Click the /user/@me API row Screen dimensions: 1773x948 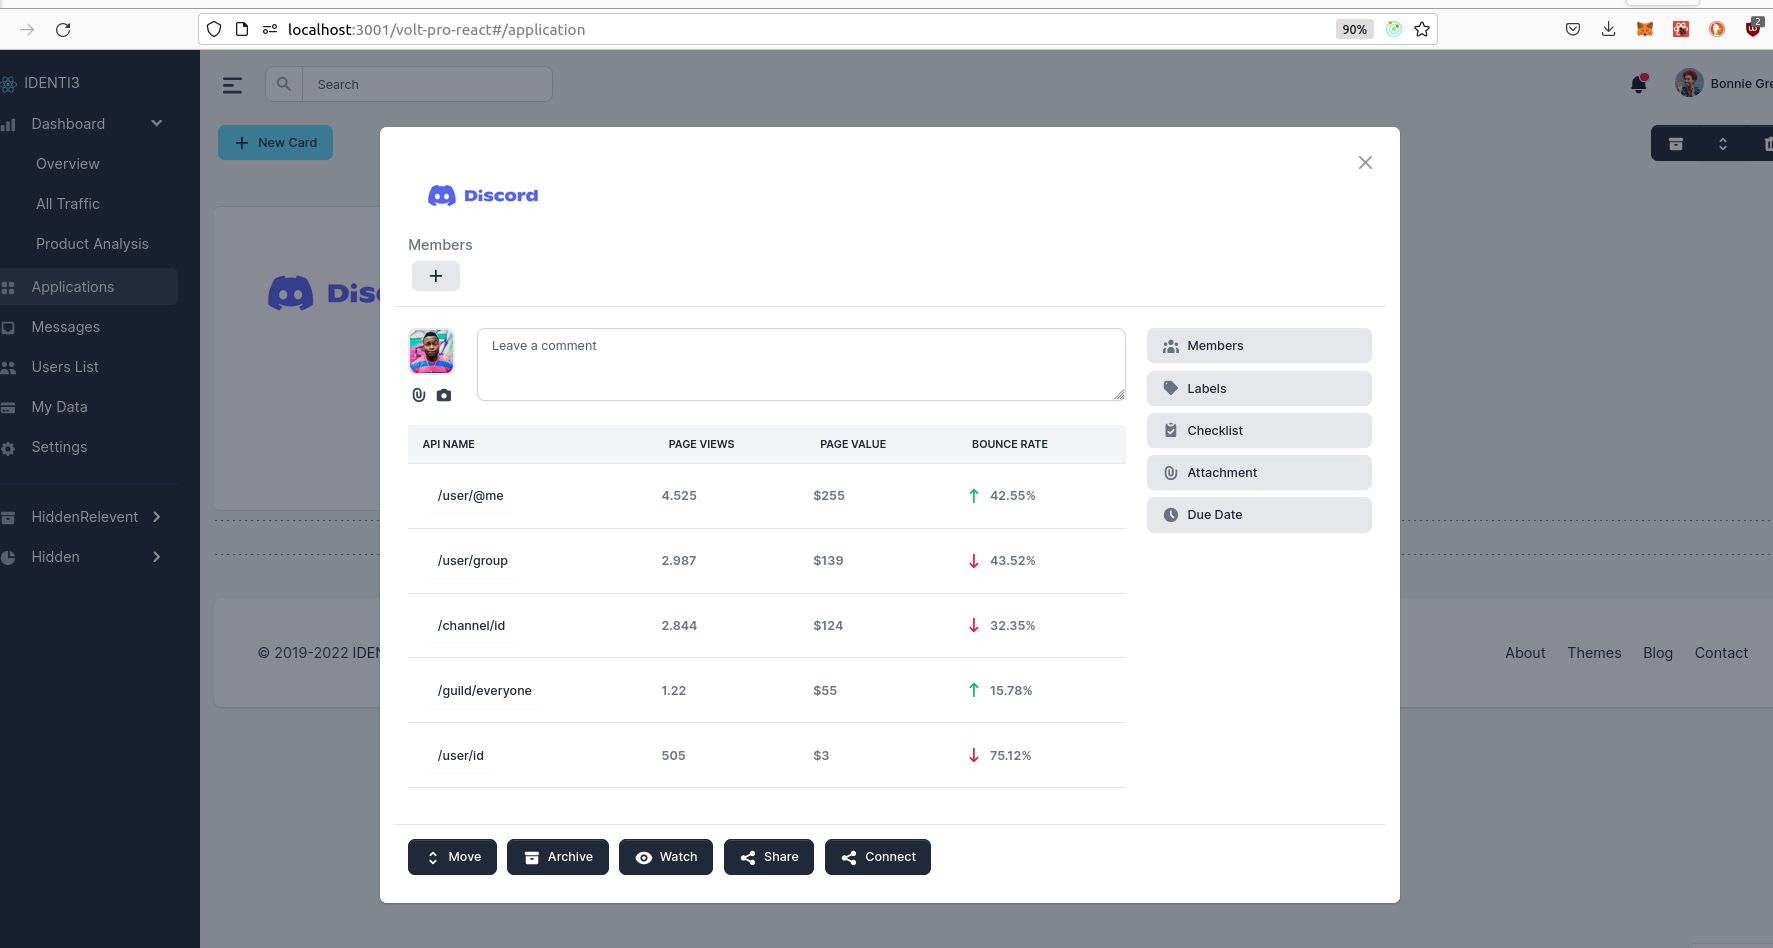(x=767, y=496)
